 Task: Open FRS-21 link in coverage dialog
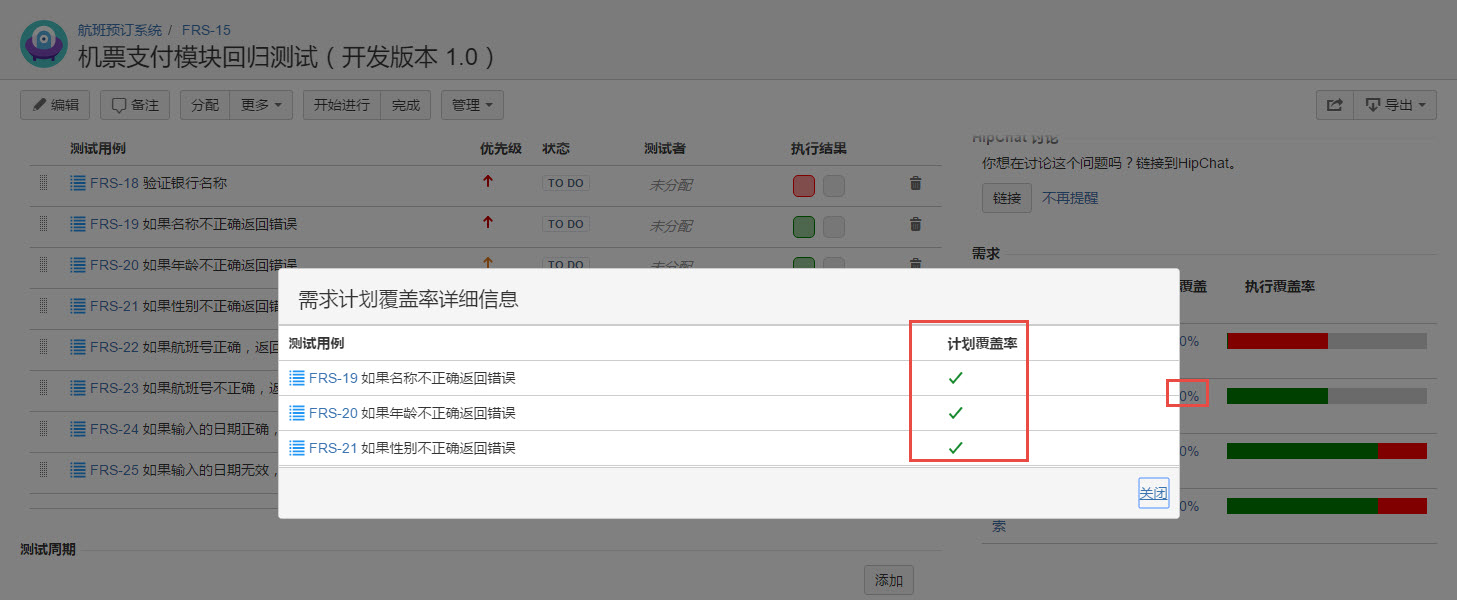333,448
